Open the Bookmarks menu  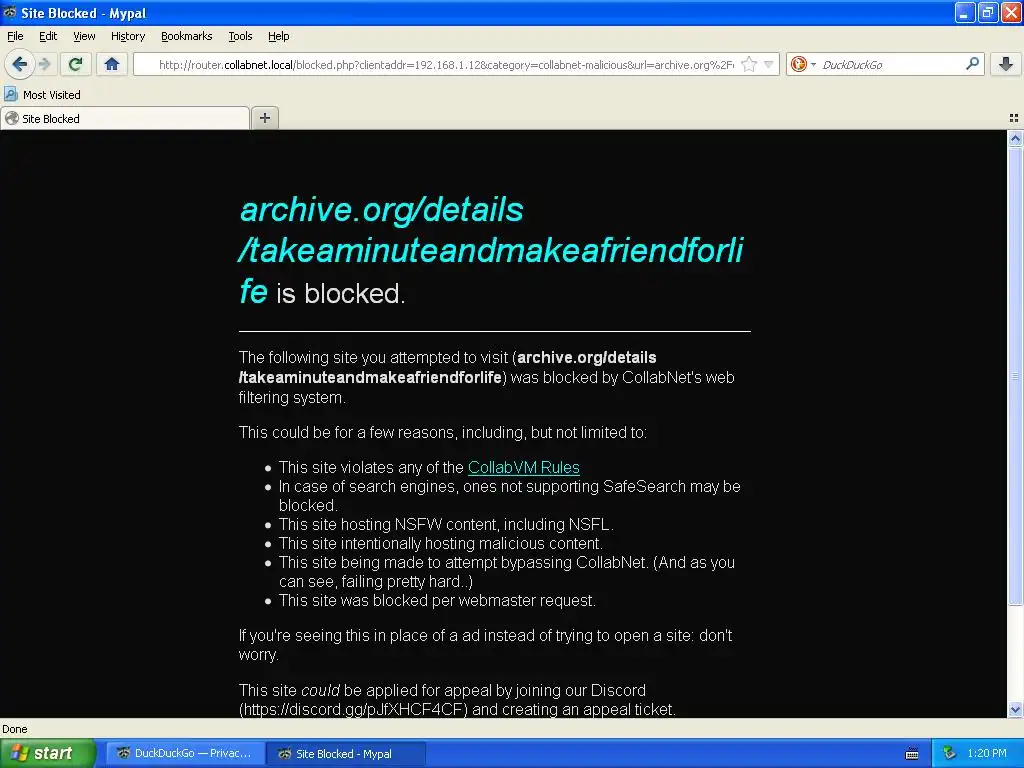pos(187,36)
